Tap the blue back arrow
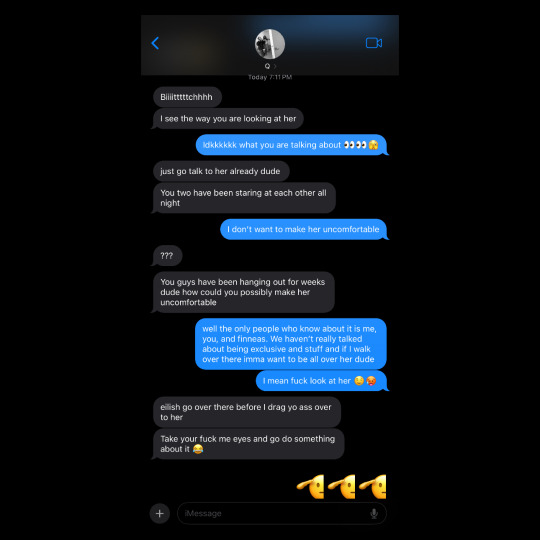Image resolution: width=540 pixels, height=540 pixels. tap(155, 43)
